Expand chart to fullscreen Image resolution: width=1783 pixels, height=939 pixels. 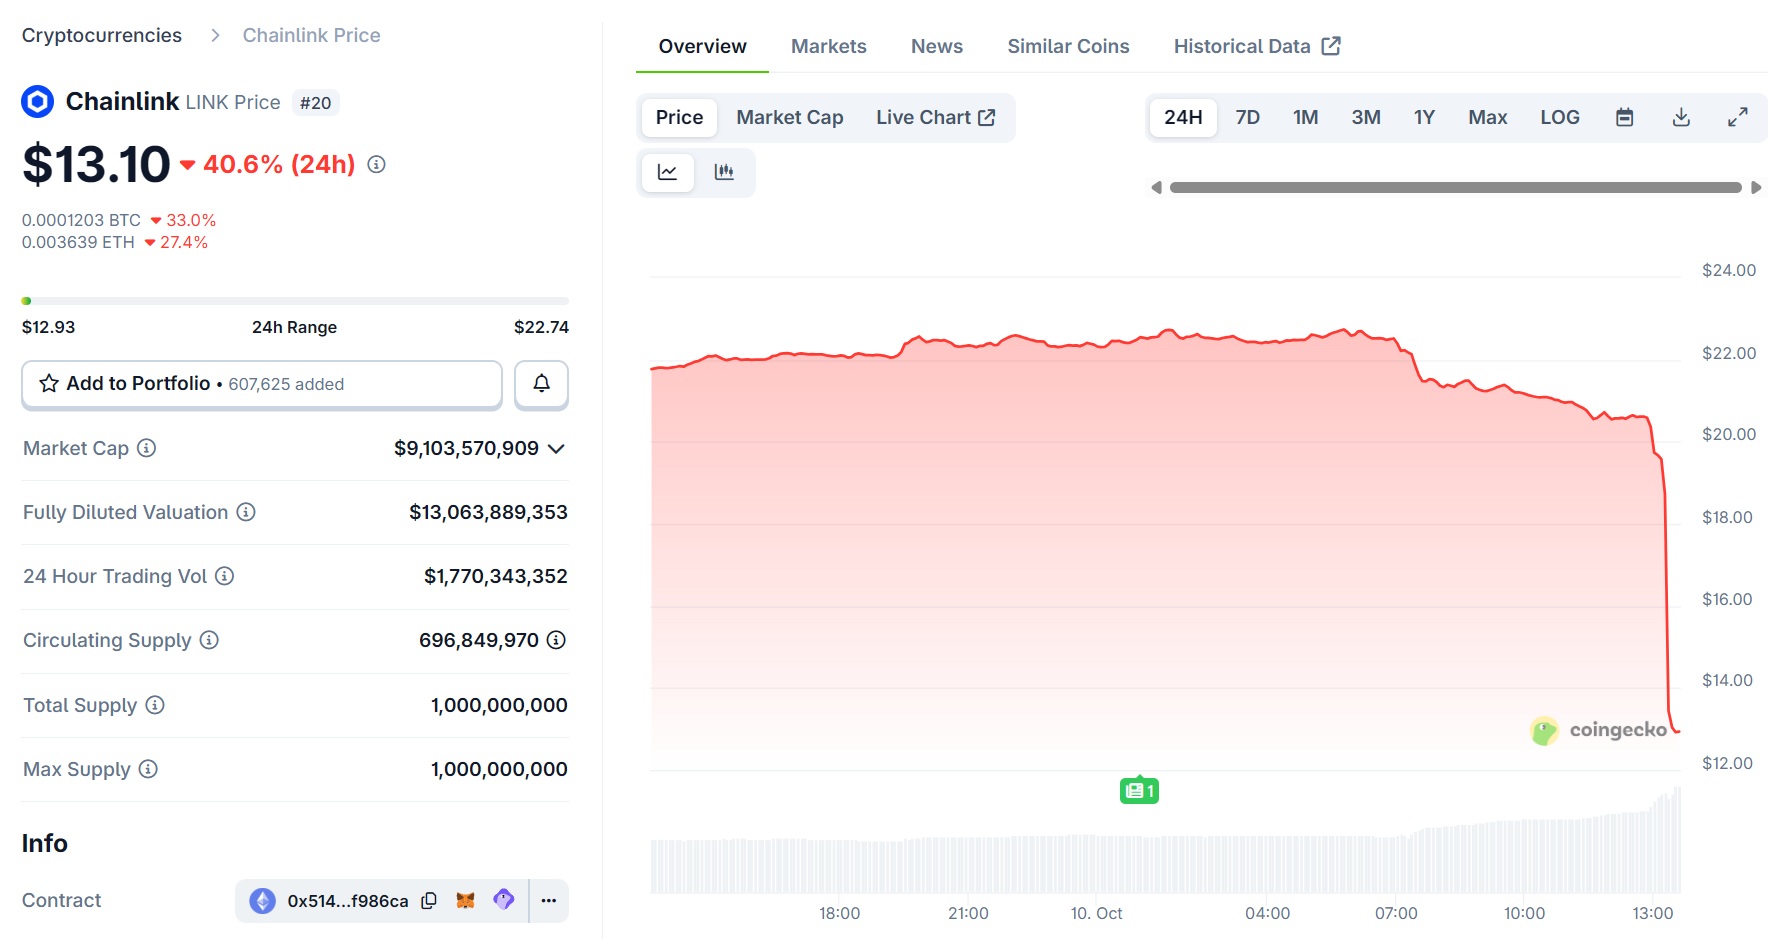1738,117
